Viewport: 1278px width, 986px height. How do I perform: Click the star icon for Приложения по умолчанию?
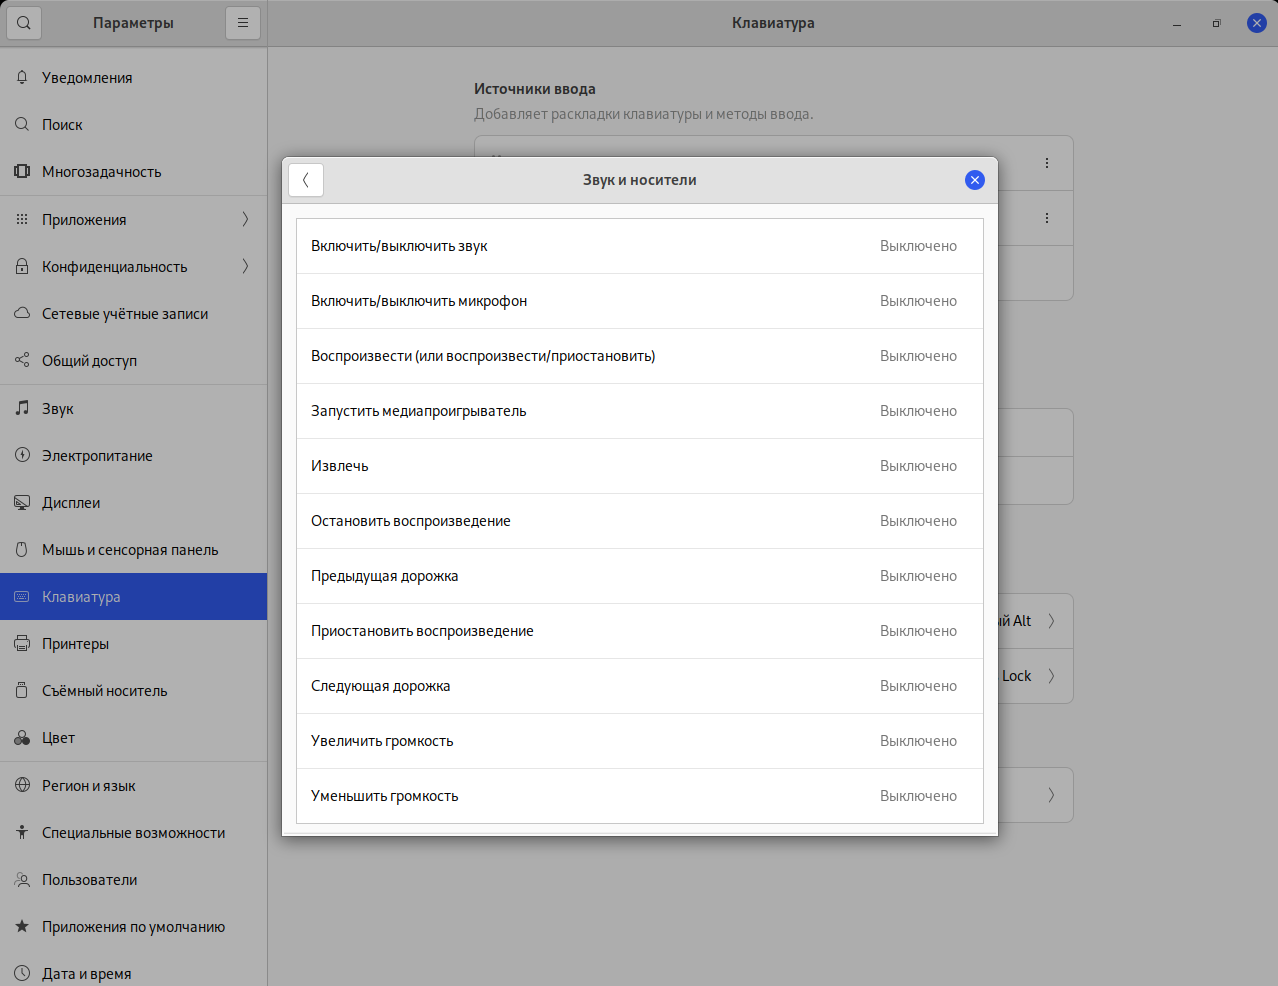(x=22, y=926)
